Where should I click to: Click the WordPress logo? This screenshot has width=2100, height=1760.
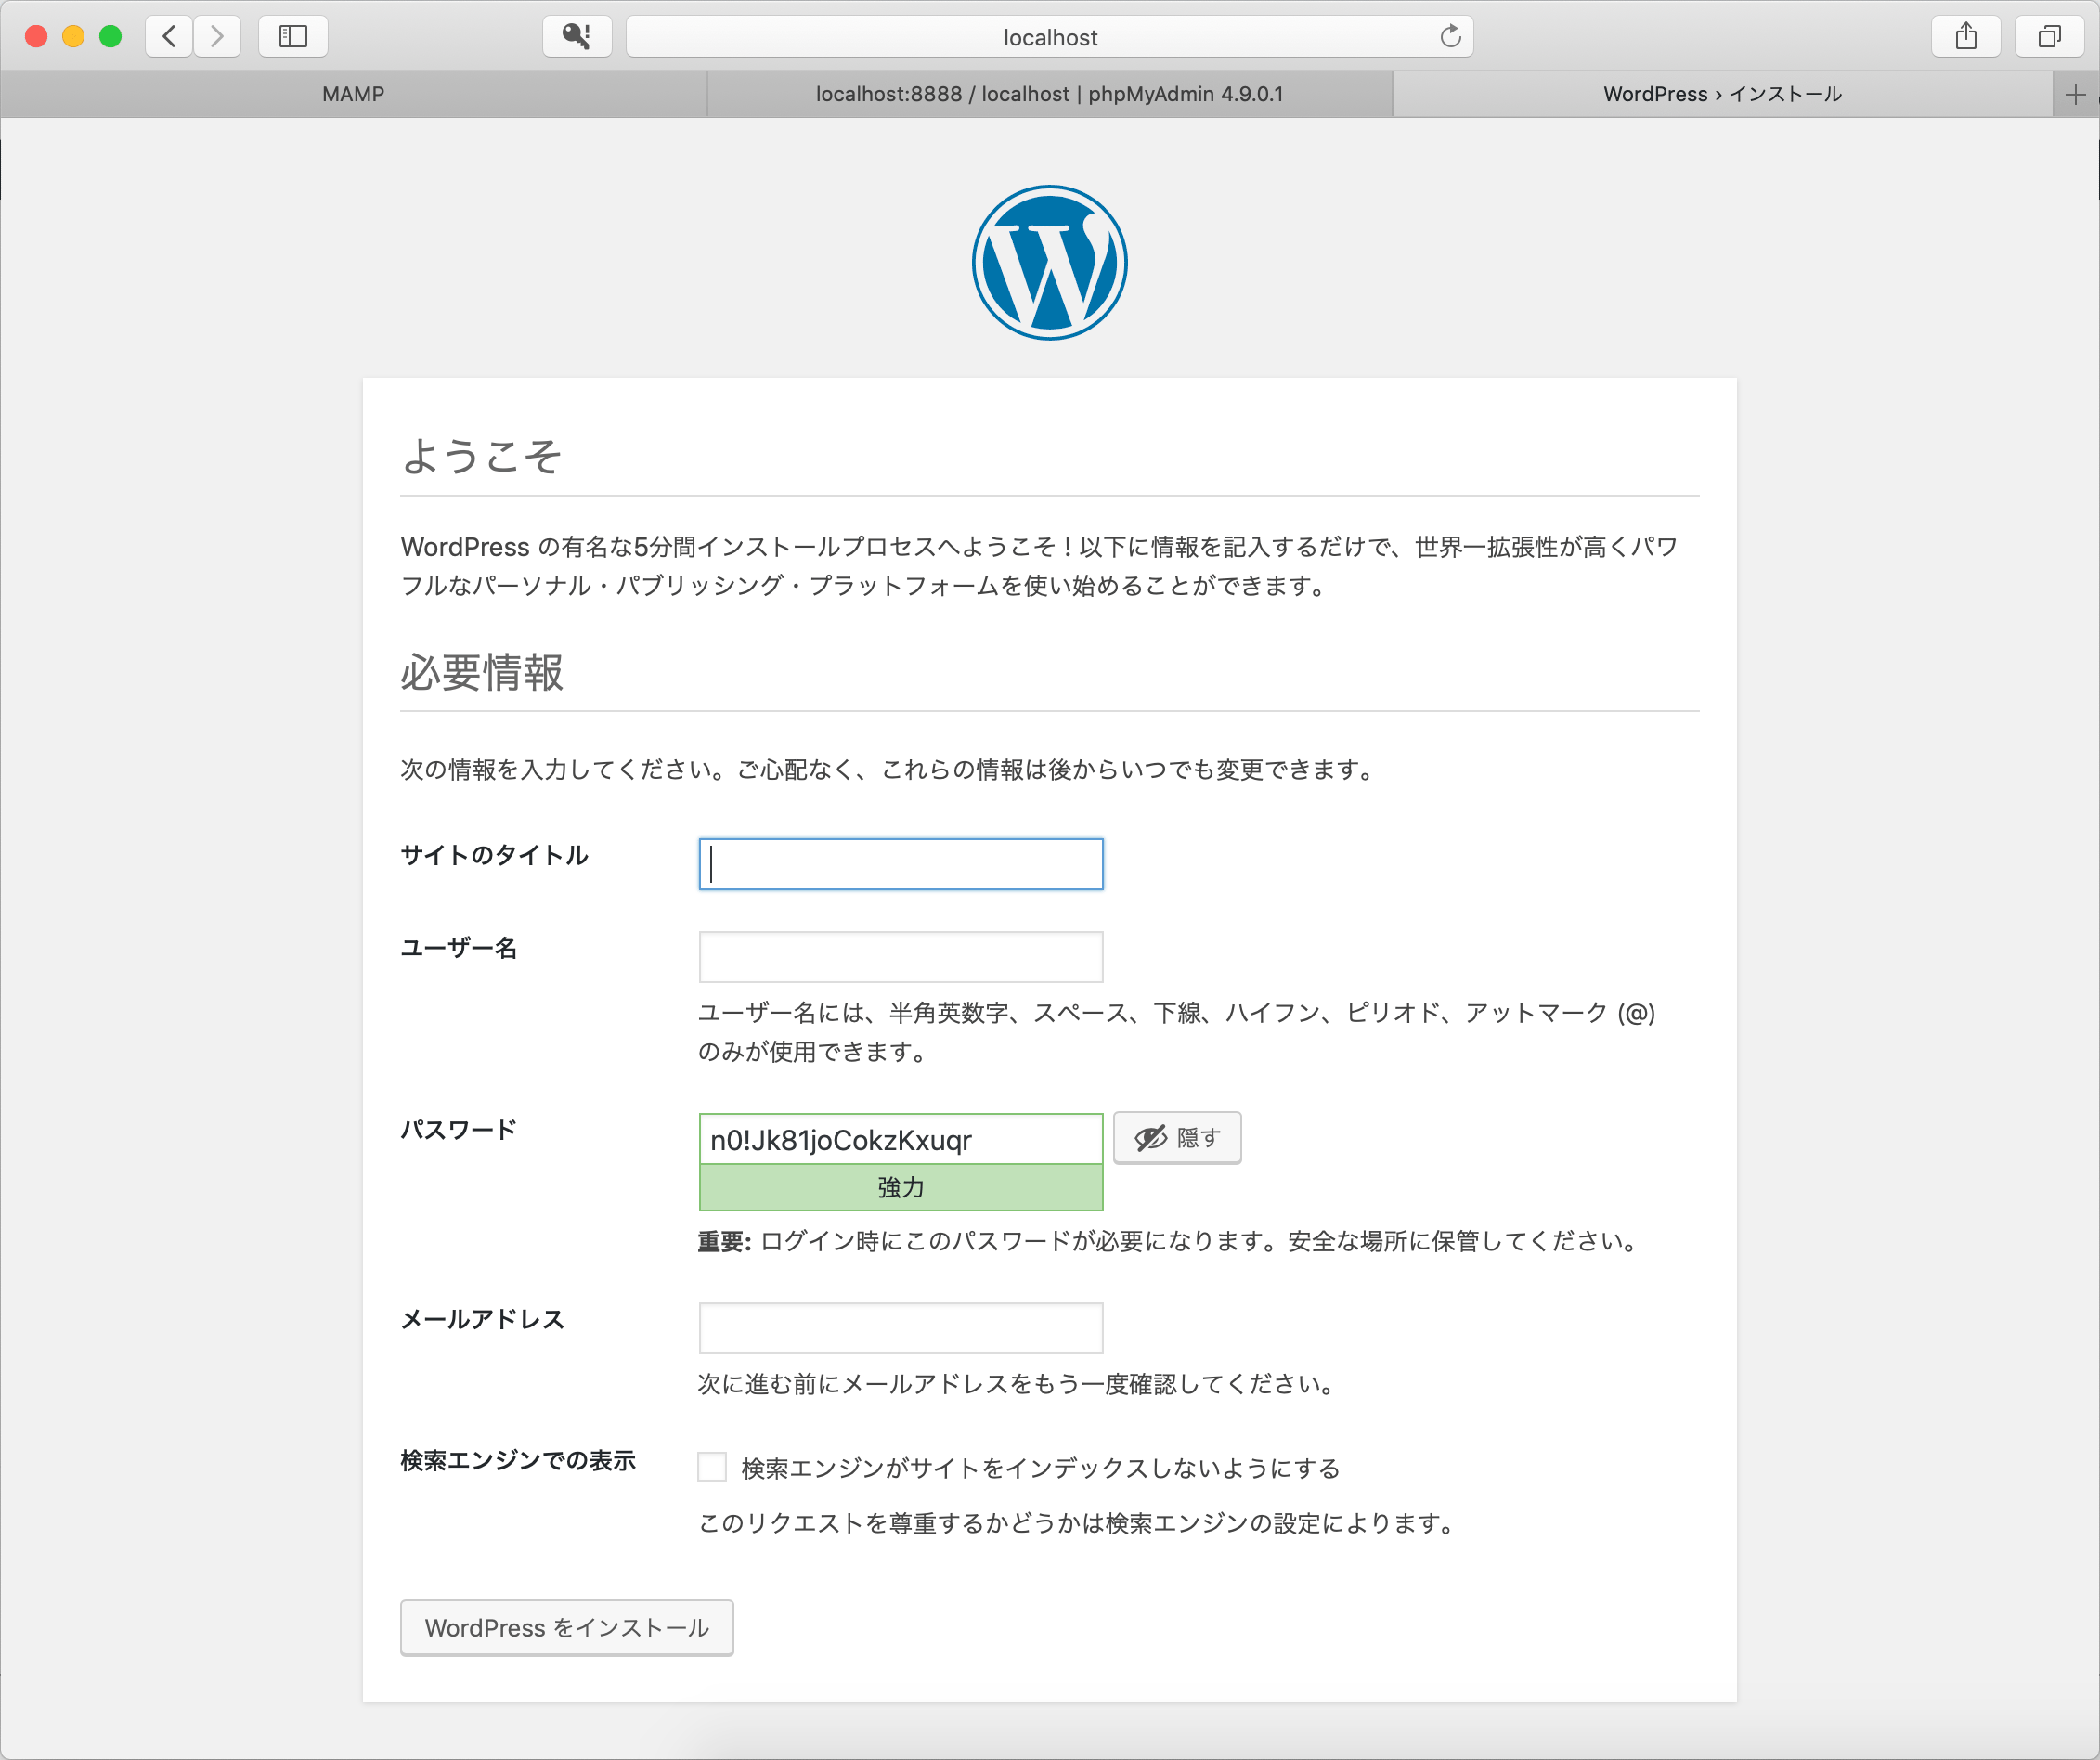point(1050,263)
